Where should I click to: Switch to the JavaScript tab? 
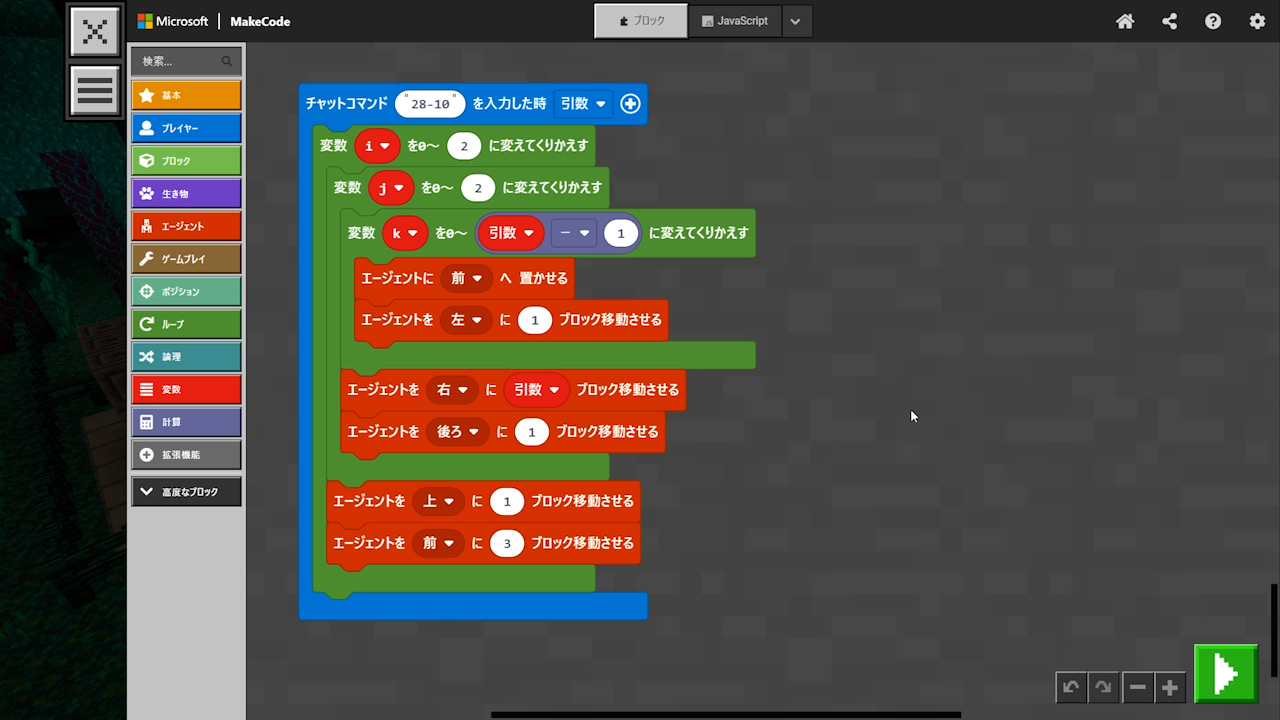point(735,21)
